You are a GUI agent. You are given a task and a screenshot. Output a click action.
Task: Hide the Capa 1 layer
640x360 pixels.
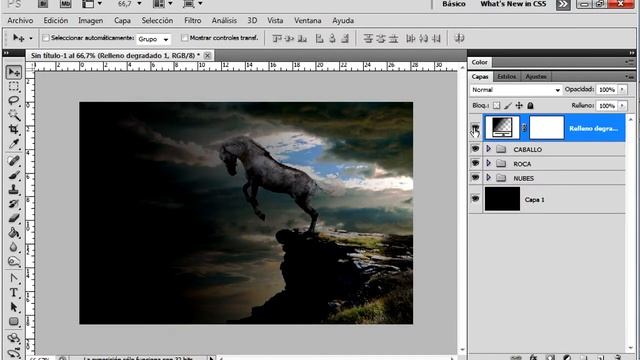click(475, 199)
